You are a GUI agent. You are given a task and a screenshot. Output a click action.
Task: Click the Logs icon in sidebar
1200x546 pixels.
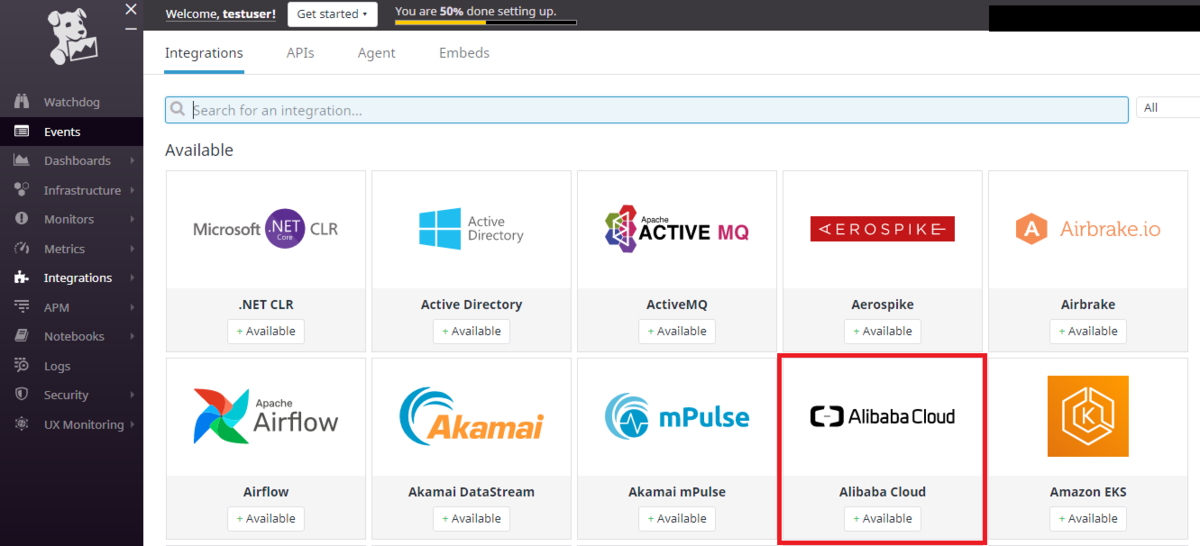(21, 366)
